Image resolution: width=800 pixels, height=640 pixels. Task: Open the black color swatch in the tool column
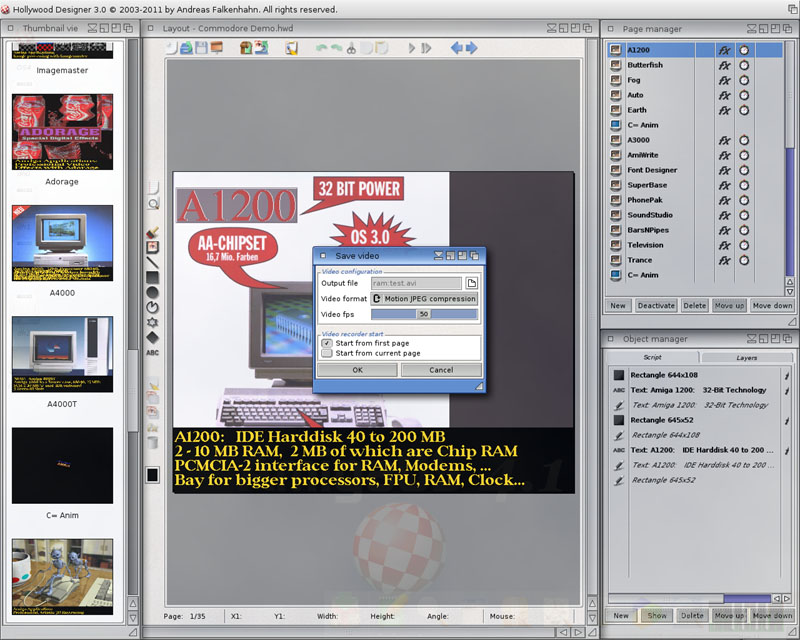(x=152, y=475)
